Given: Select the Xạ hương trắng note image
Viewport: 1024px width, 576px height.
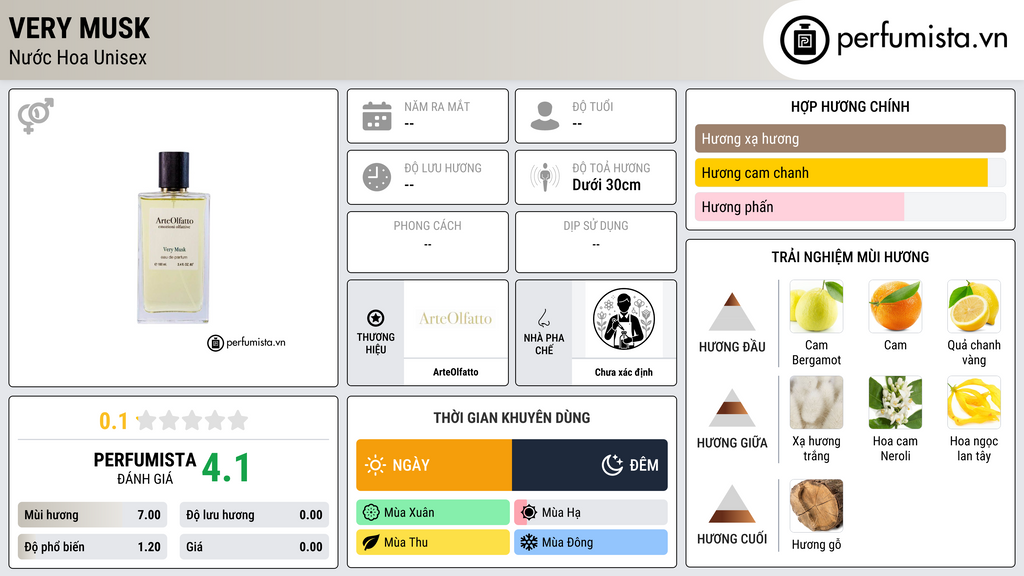Looking at the screenshot, I should click(816, 402).
